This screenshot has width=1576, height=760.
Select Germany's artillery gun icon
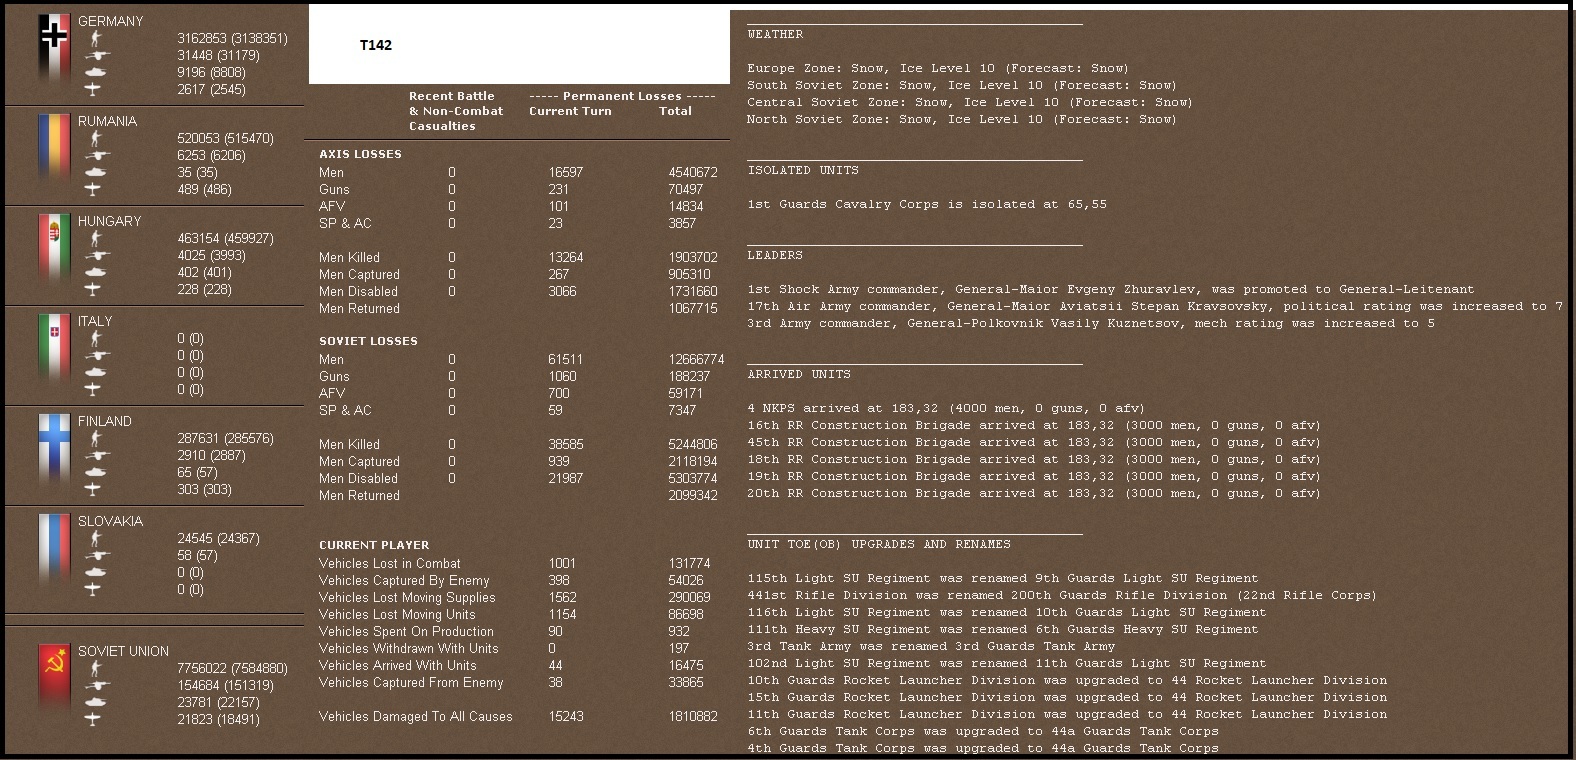(96, 56)
